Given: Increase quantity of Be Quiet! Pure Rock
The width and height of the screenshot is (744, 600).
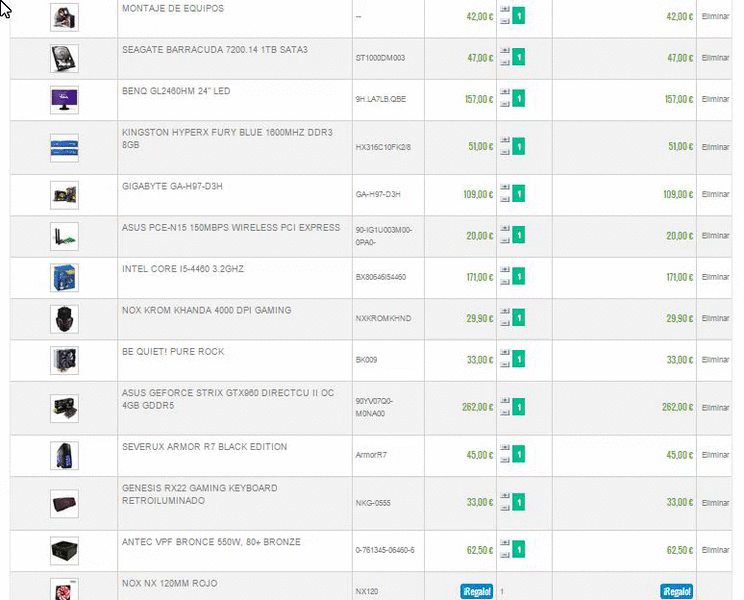Looking at the screenshot, I should [x=505, y=352].
